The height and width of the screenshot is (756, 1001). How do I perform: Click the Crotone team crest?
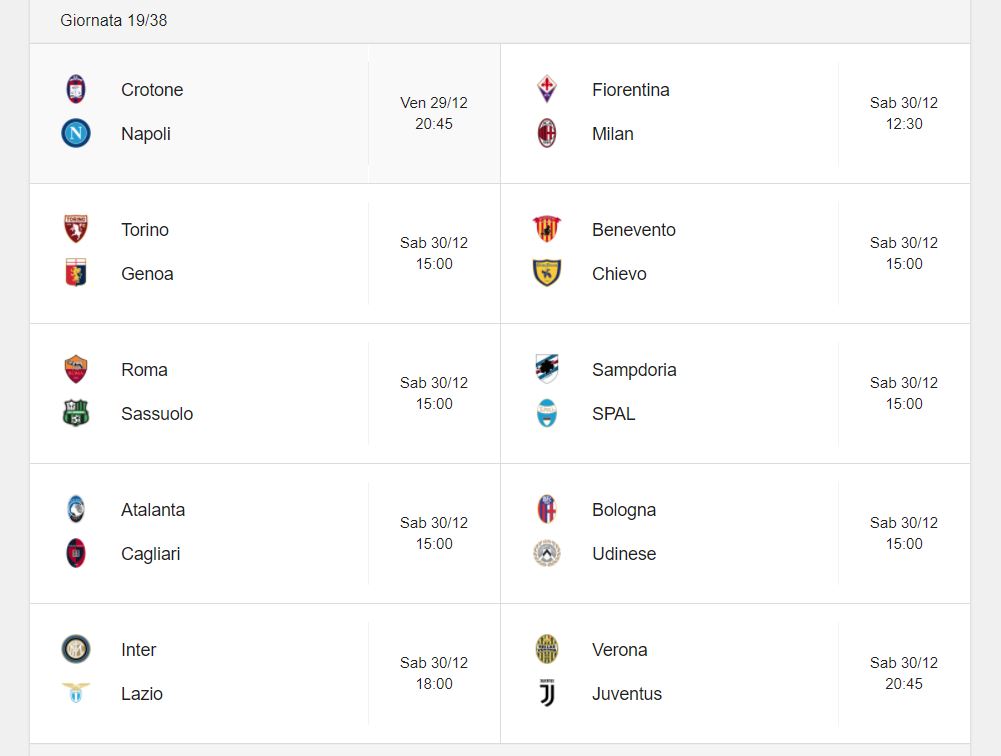pos(76,89)
